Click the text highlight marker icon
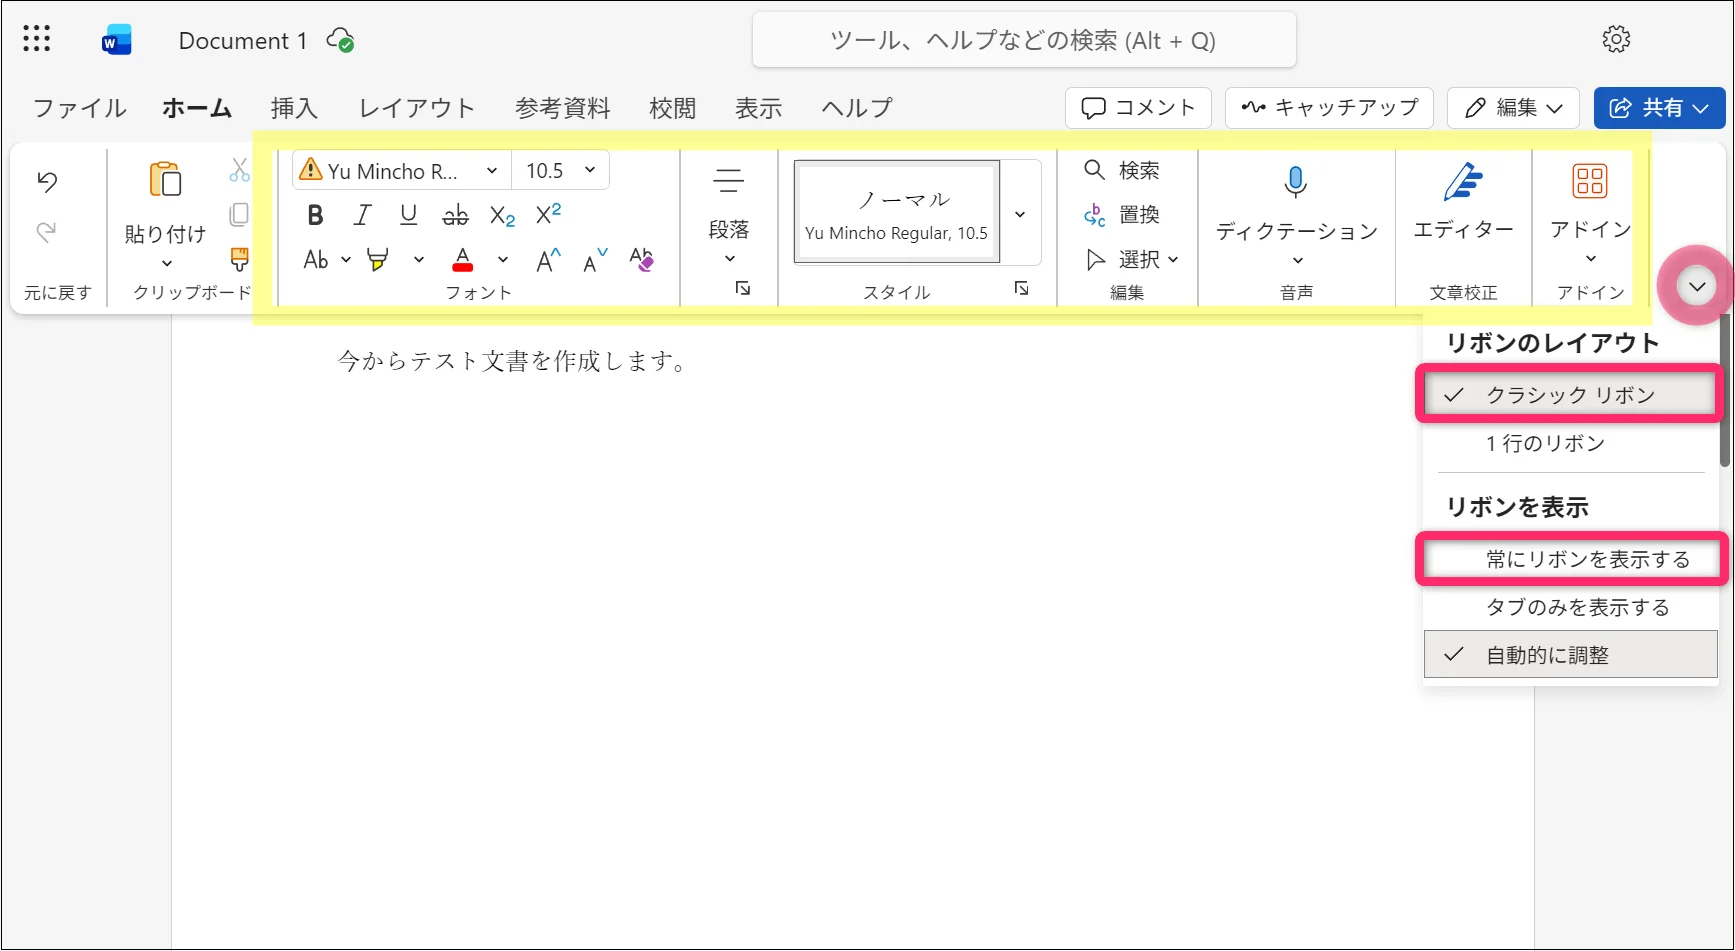Image resolution: width=1735 pixels, height=951 pixels. [378, 260]
